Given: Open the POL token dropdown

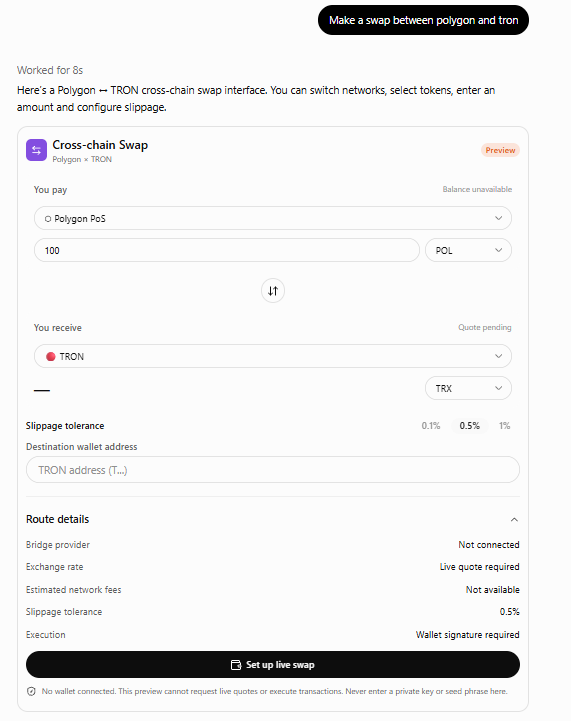Looking at the screenshot, I should pyautogui.click(x=468, y=250).
